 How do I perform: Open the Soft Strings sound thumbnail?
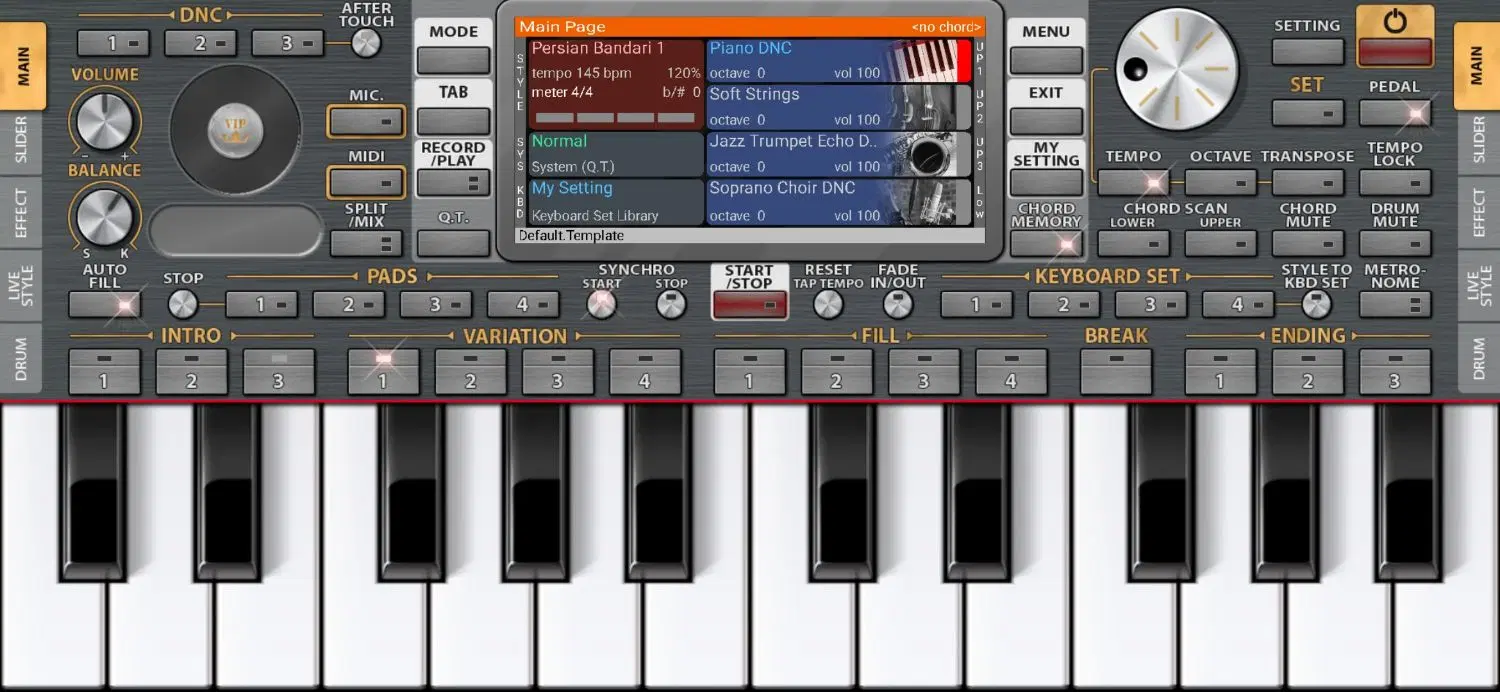point(922,107)
